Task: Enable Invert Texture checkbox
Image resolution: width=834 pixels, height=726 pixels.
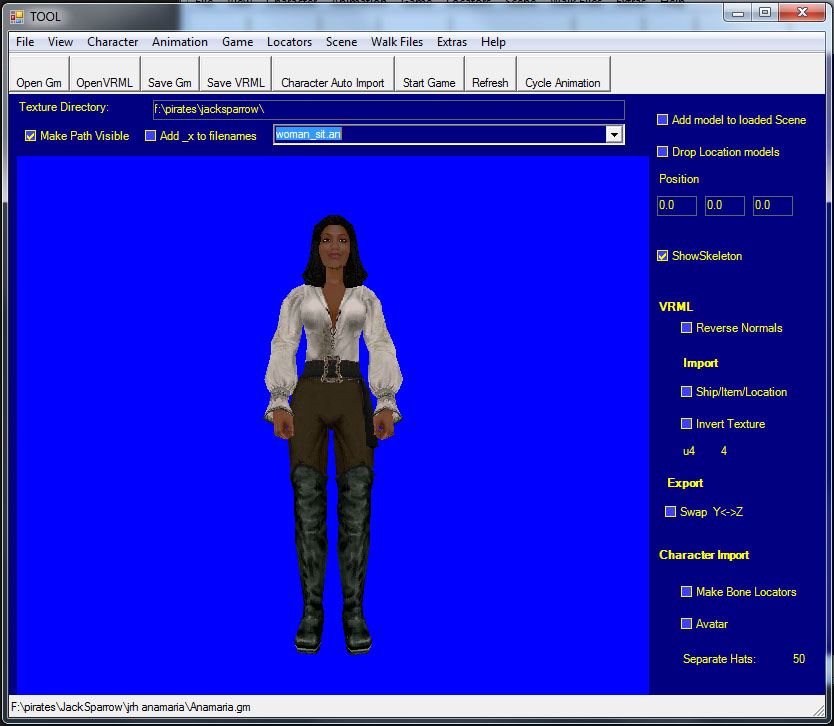Action: pyautogui.click(x=687, y=424)
